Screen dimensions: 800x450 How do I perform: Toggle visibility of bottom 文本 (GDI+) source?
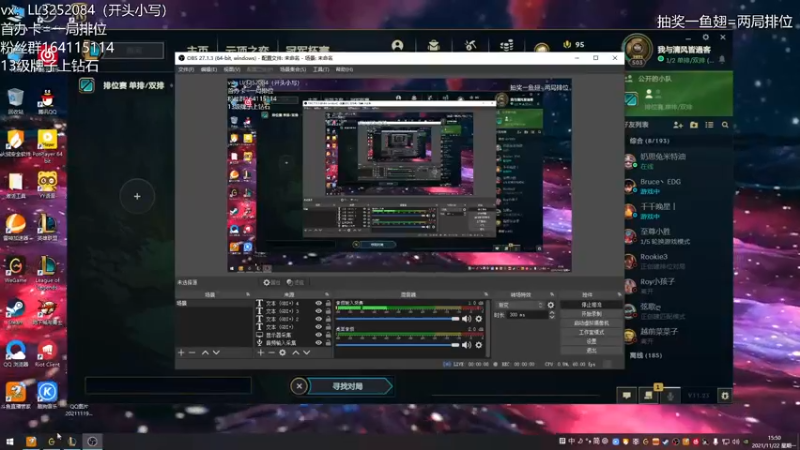(318, 327)
